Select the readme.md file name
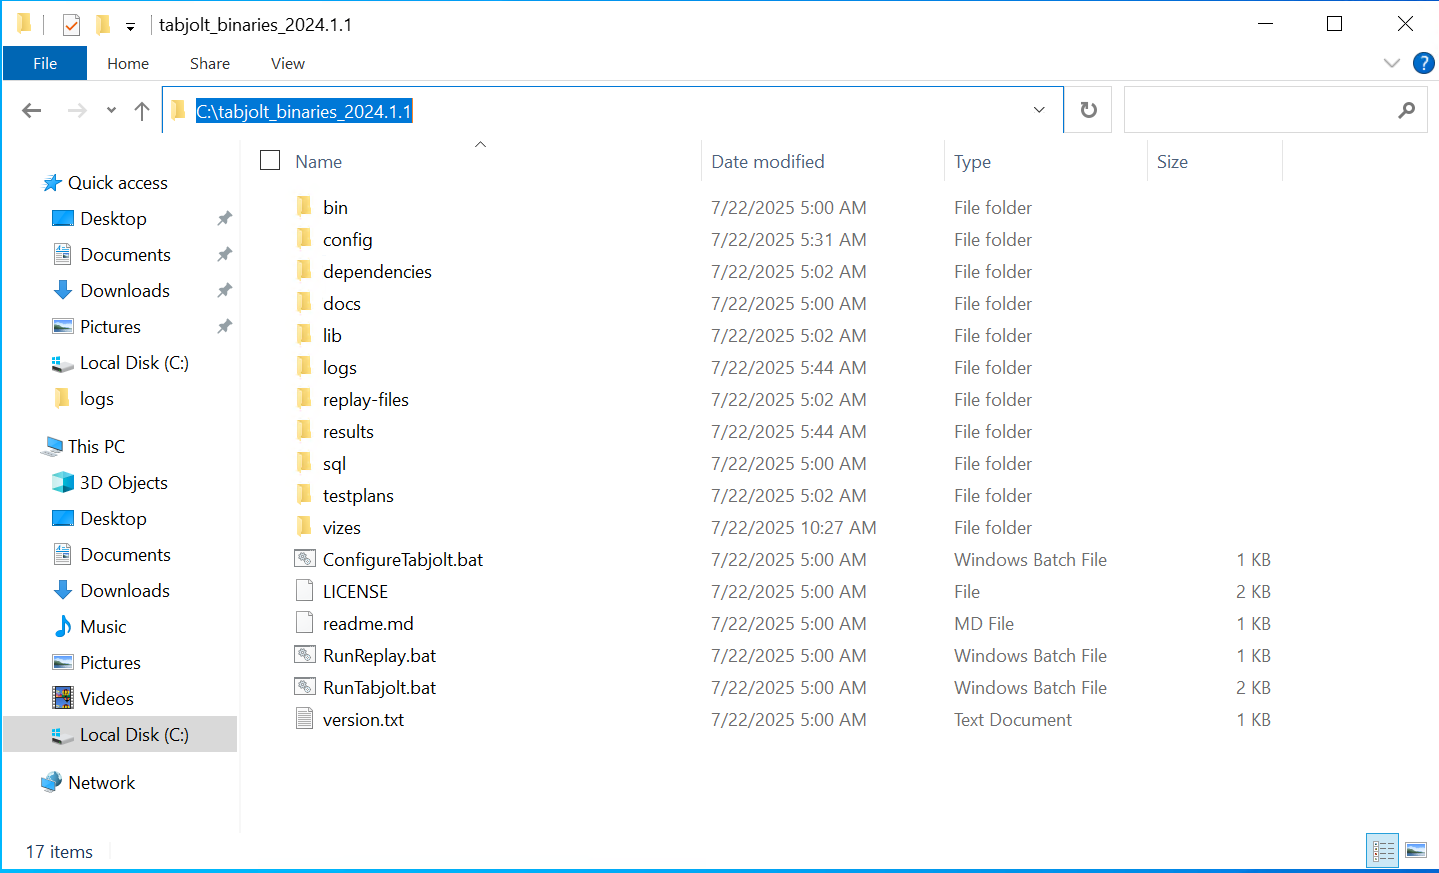 click(x=368, y=623)
